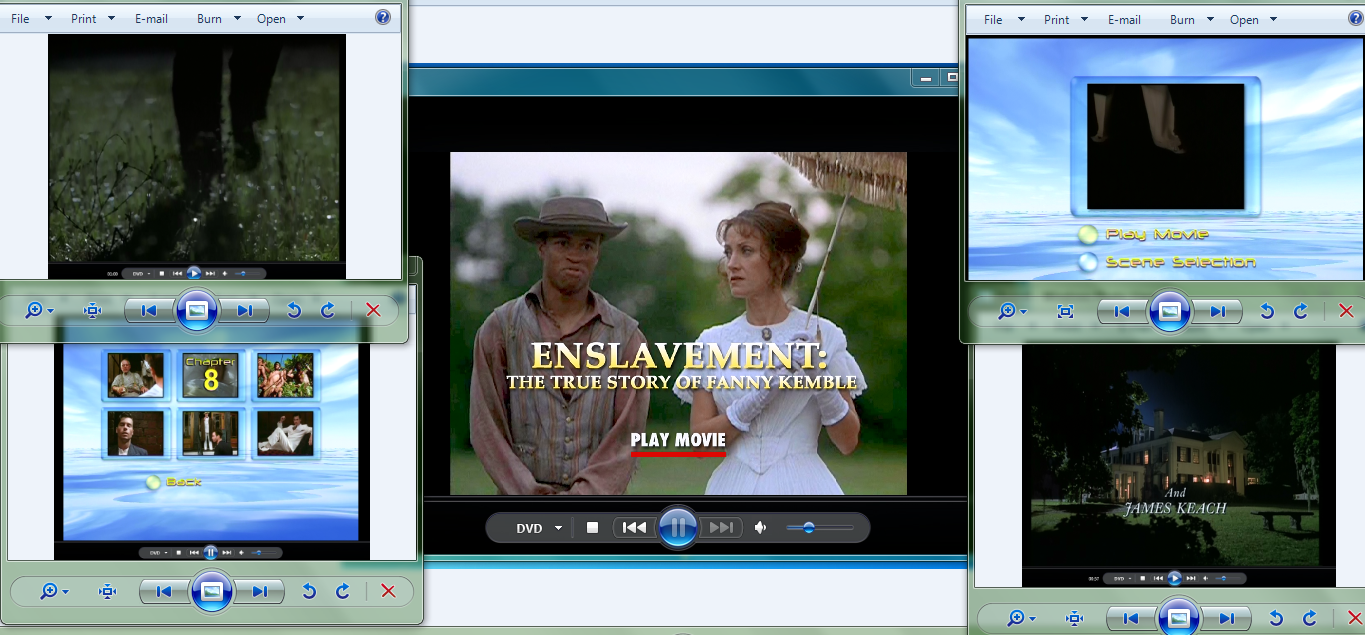Click Fit to window icon in dark grass image window
The image size is (1365, 635).
(93, 310)
